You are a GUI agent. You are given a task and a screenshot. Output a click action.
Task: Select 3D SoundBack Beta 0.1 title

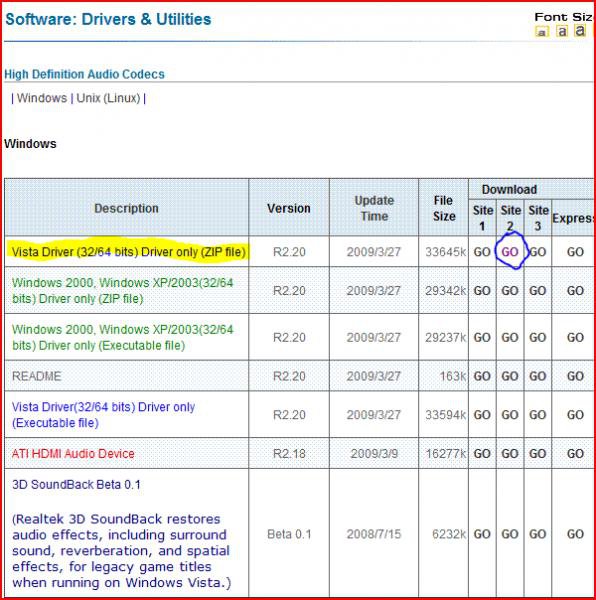point(76,485)
